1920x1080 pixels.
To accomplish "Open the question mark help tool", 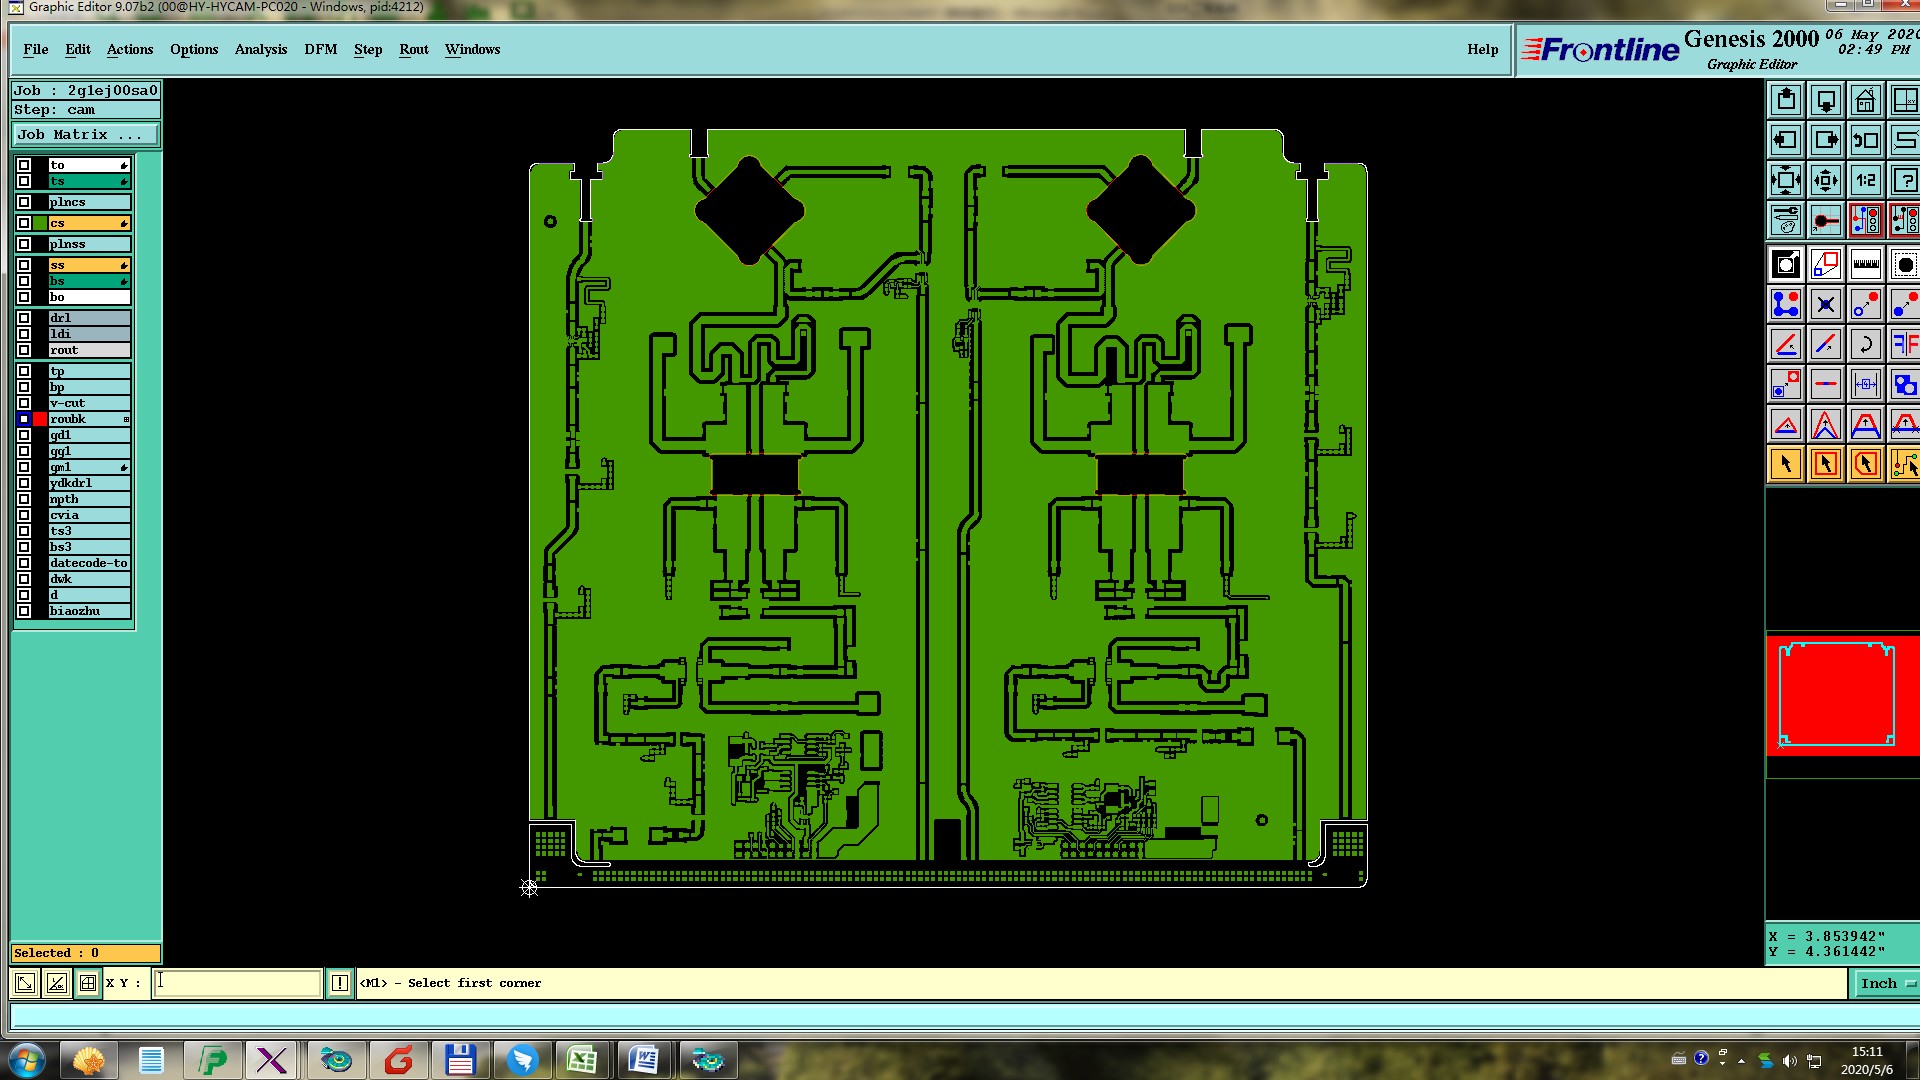I will tap(1904, 181).
